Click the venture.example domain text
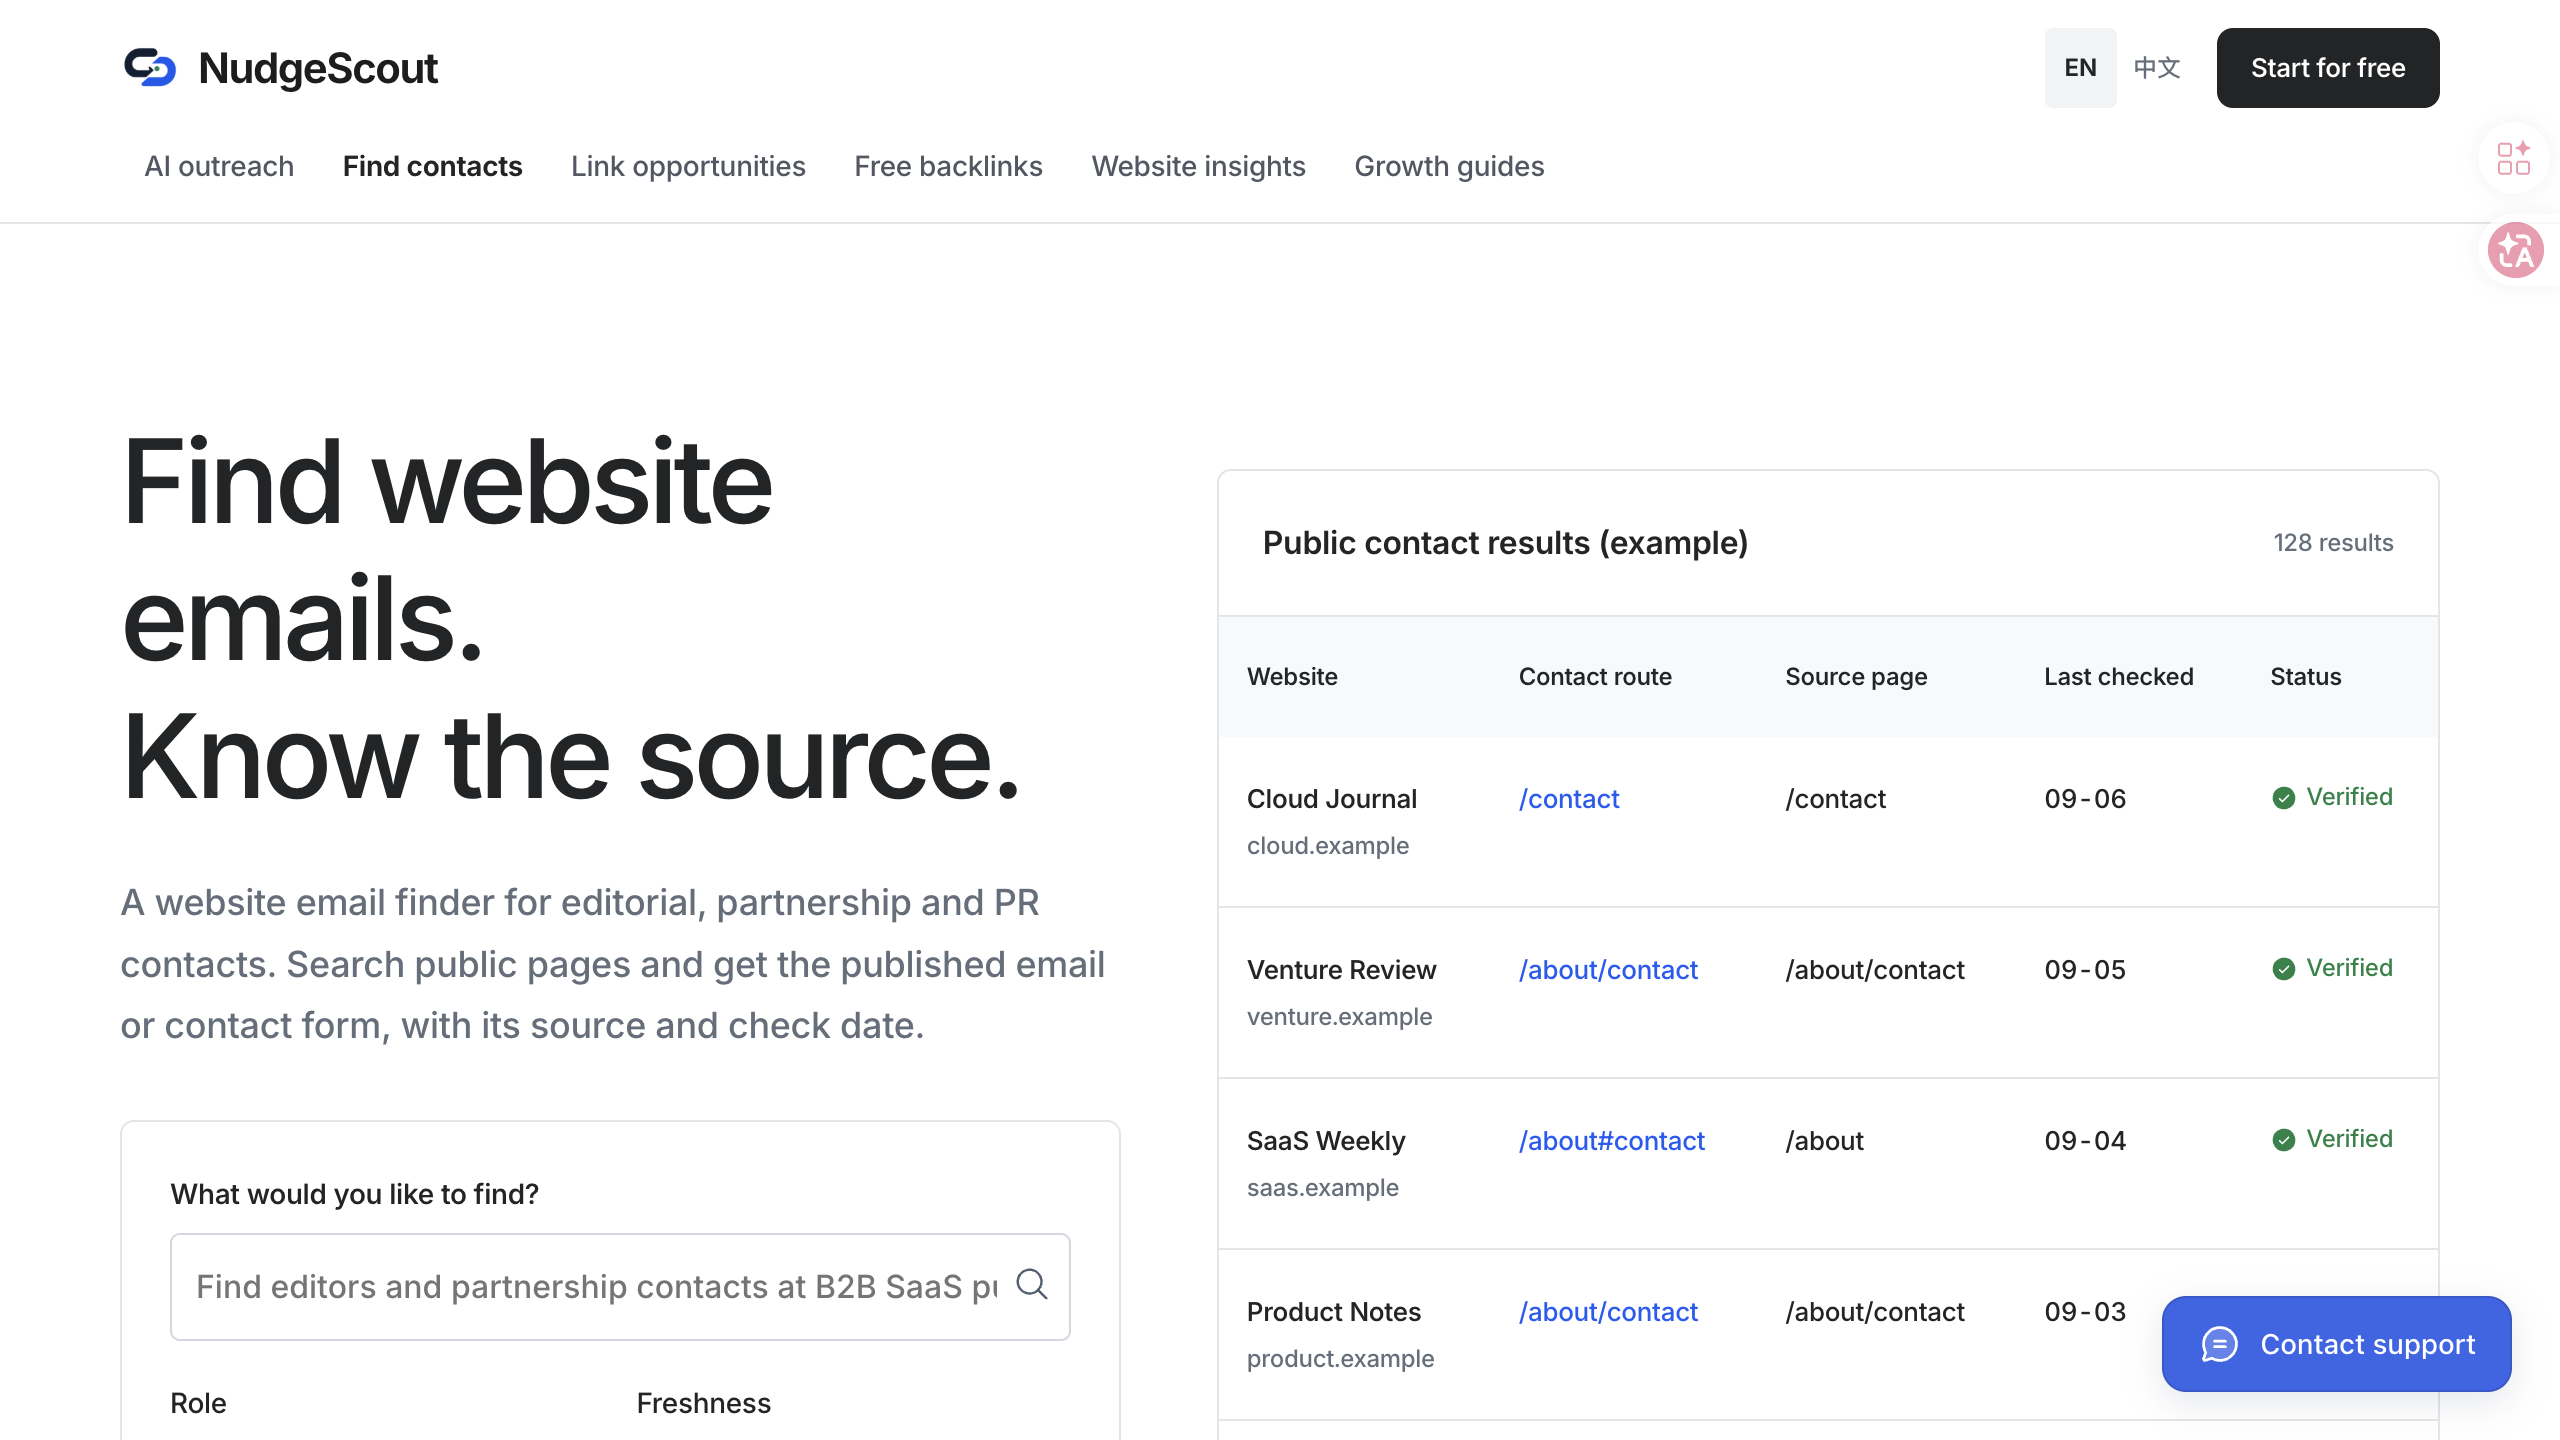2560x1440 pixels. (1339, 1017)
